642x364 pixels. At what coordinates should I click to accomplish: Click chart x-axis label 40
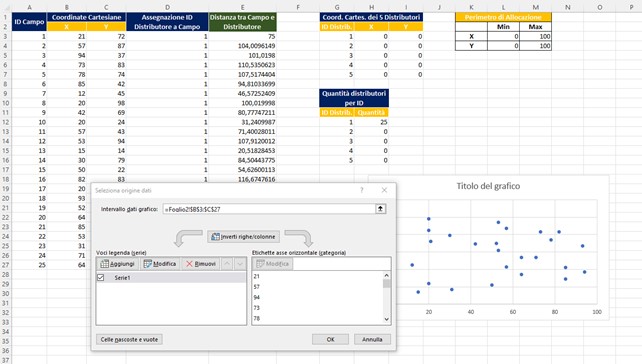pos(471,312)
